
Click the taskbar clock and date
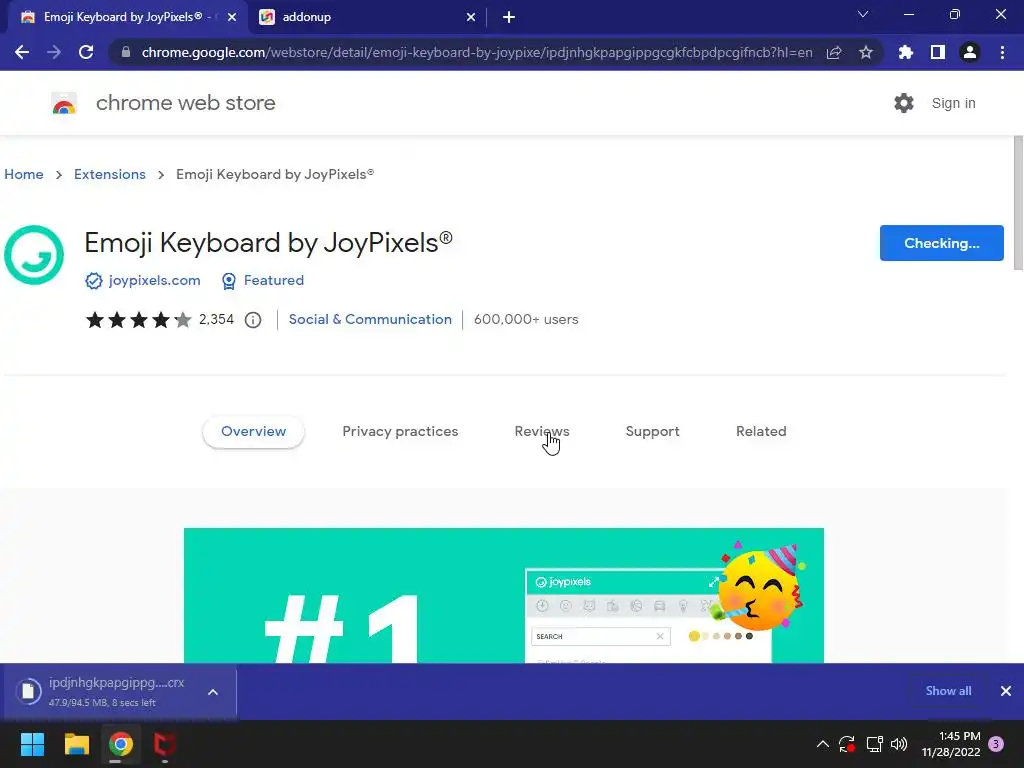tap(951, 744)
